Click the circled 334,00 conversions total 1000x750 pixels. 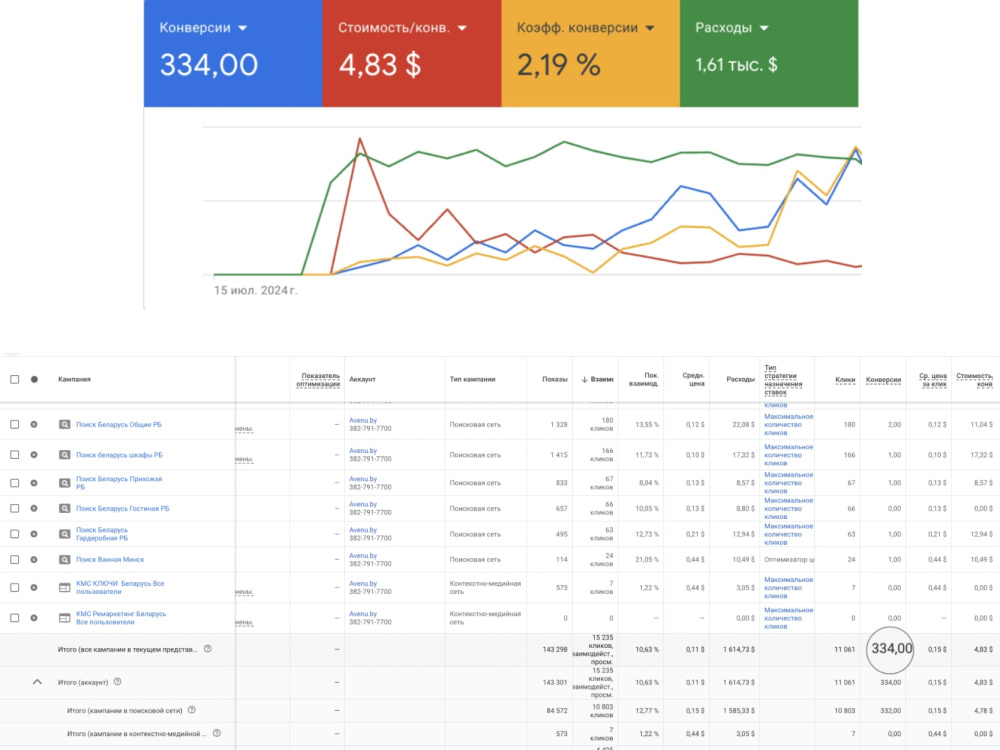point(890,649)
